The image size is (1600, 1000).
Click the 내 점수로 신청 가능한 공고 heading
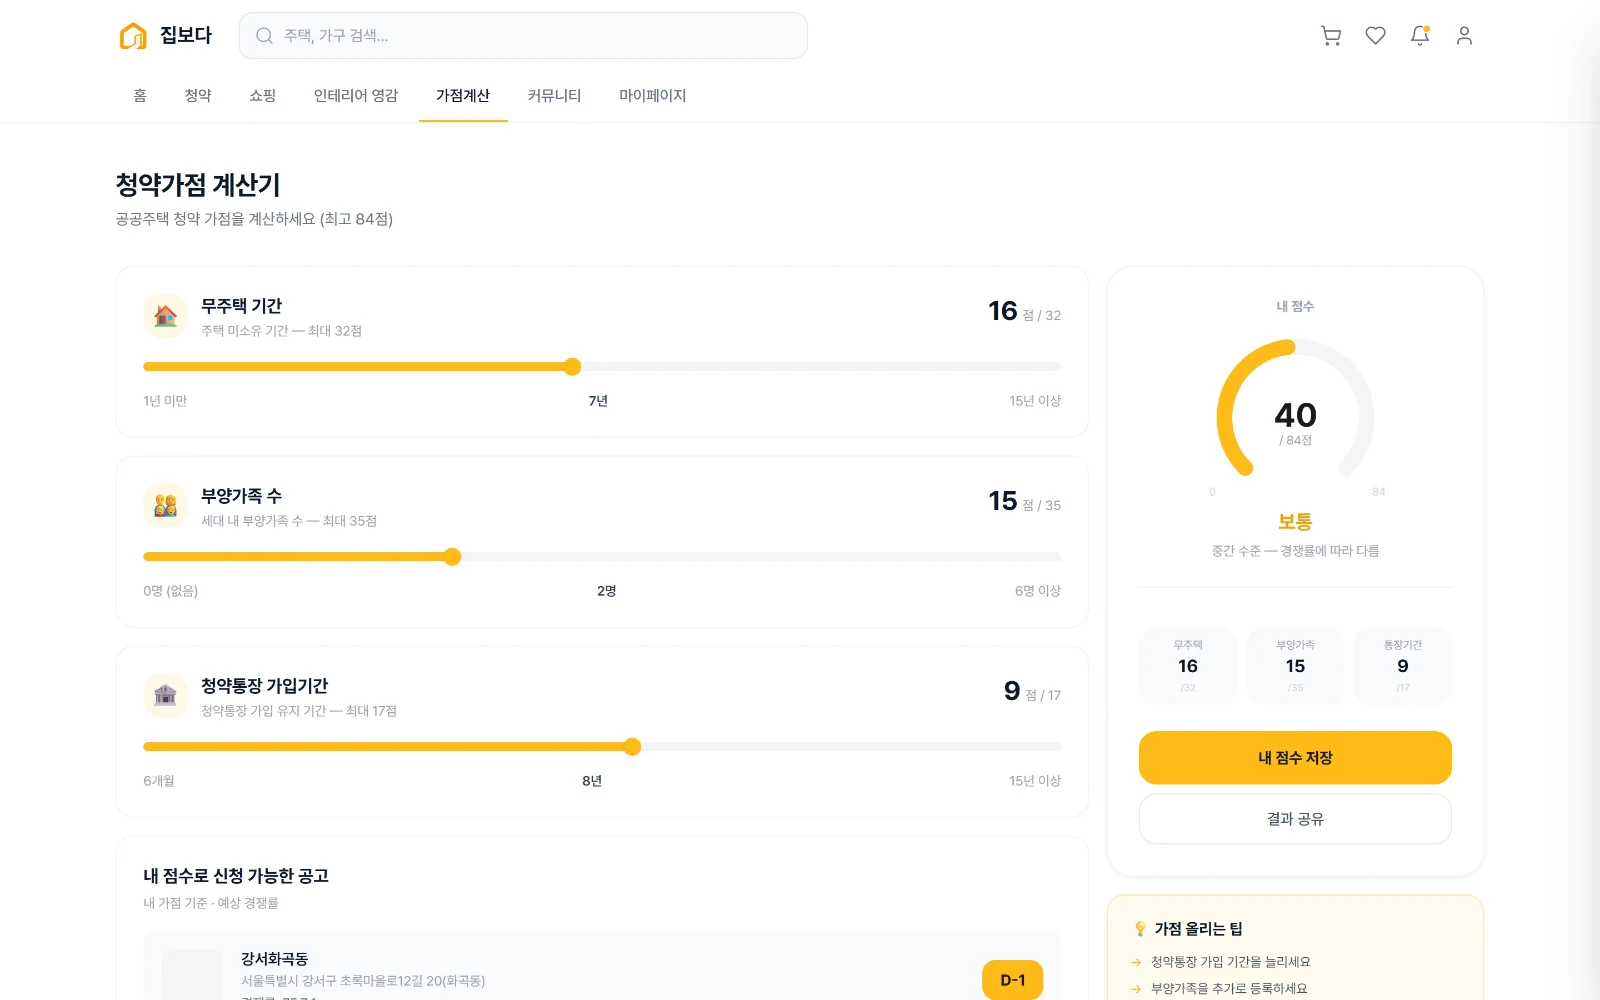[236, 876]
